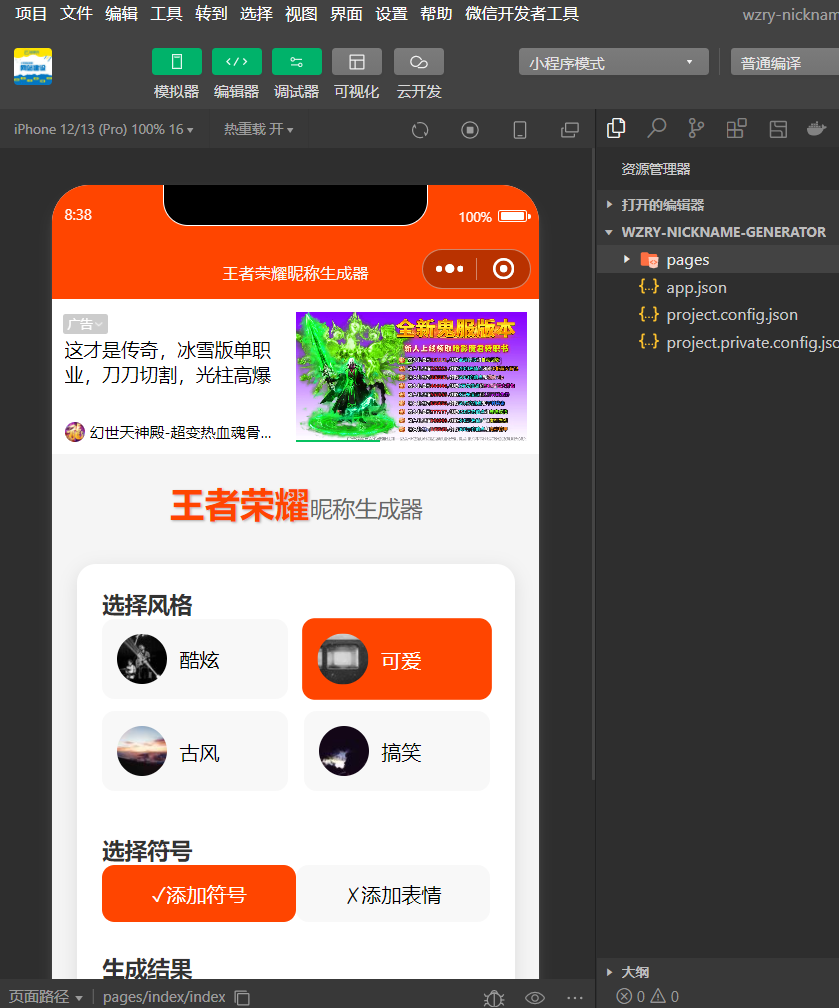Screen dimensions: 839x1008
Task: Close the mini program with the capsule circle
Action: click(x=503, y=269)
